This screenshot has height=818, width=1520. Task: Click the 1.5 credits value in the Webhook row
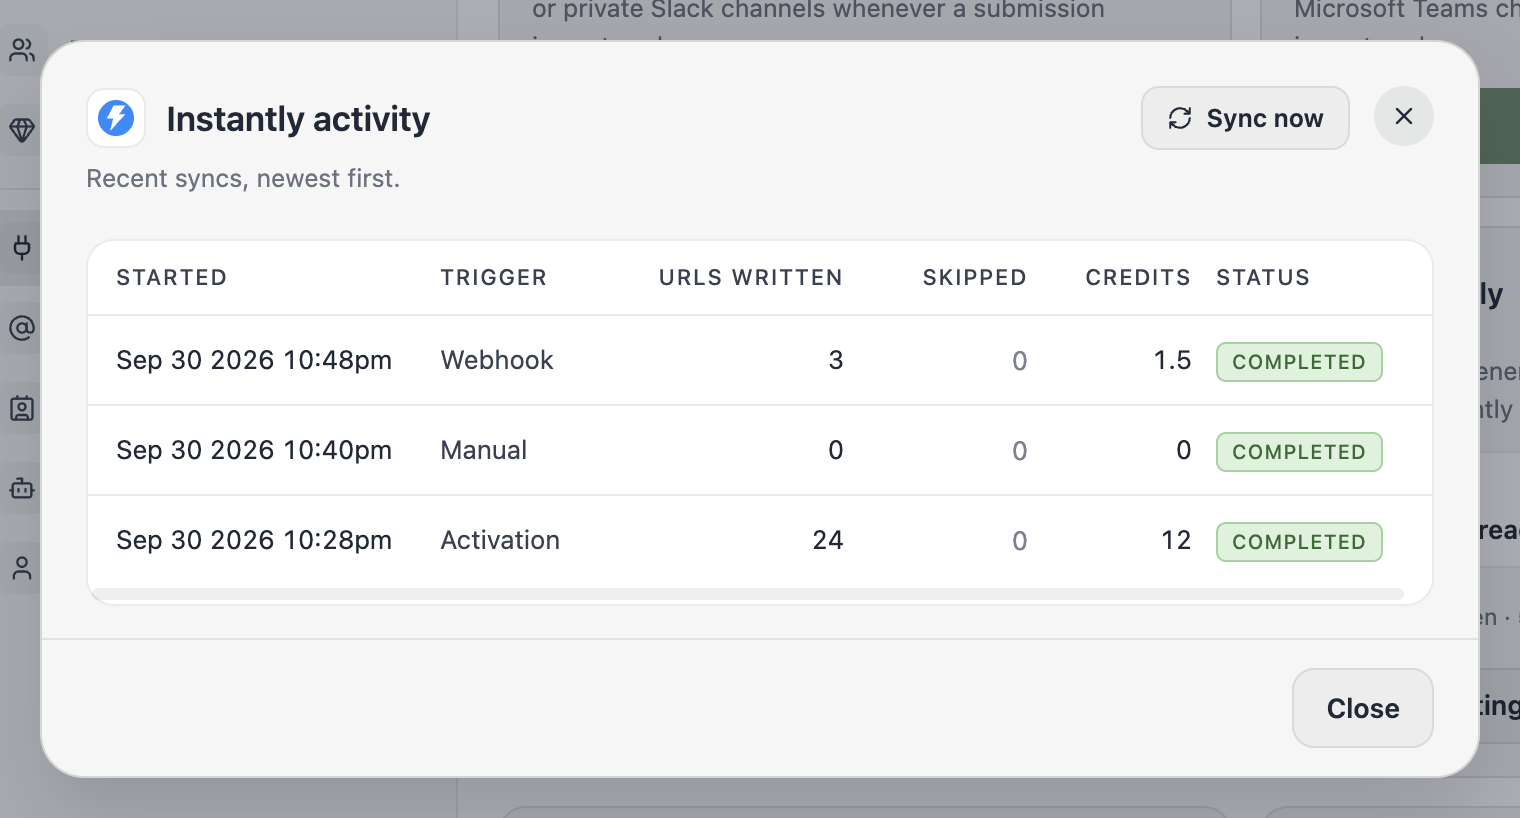(x=1173, y=360)
